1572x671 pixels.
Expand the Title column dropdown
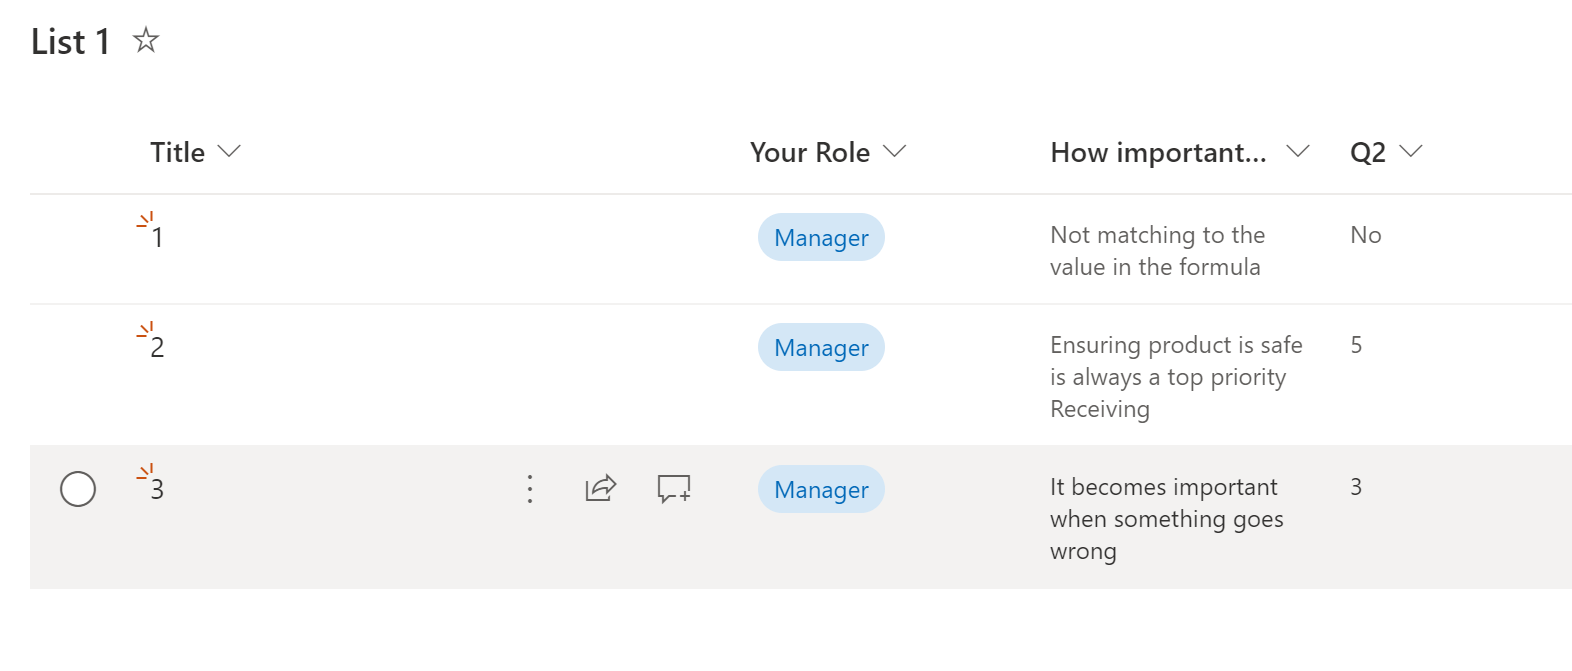(x=229, y=152)
